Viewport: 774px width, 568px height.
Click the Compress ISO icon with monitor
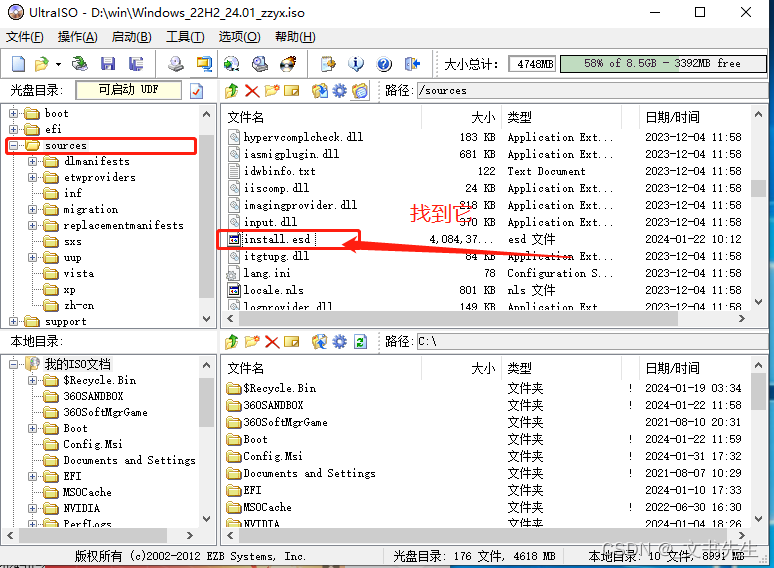tap(204, 64)
